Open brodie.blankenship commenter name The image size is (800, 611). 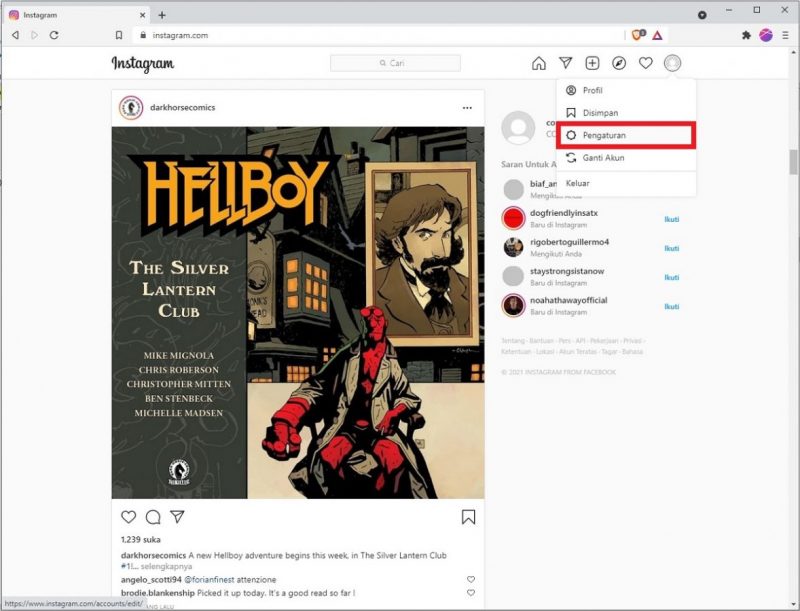[x=158, y=593]
